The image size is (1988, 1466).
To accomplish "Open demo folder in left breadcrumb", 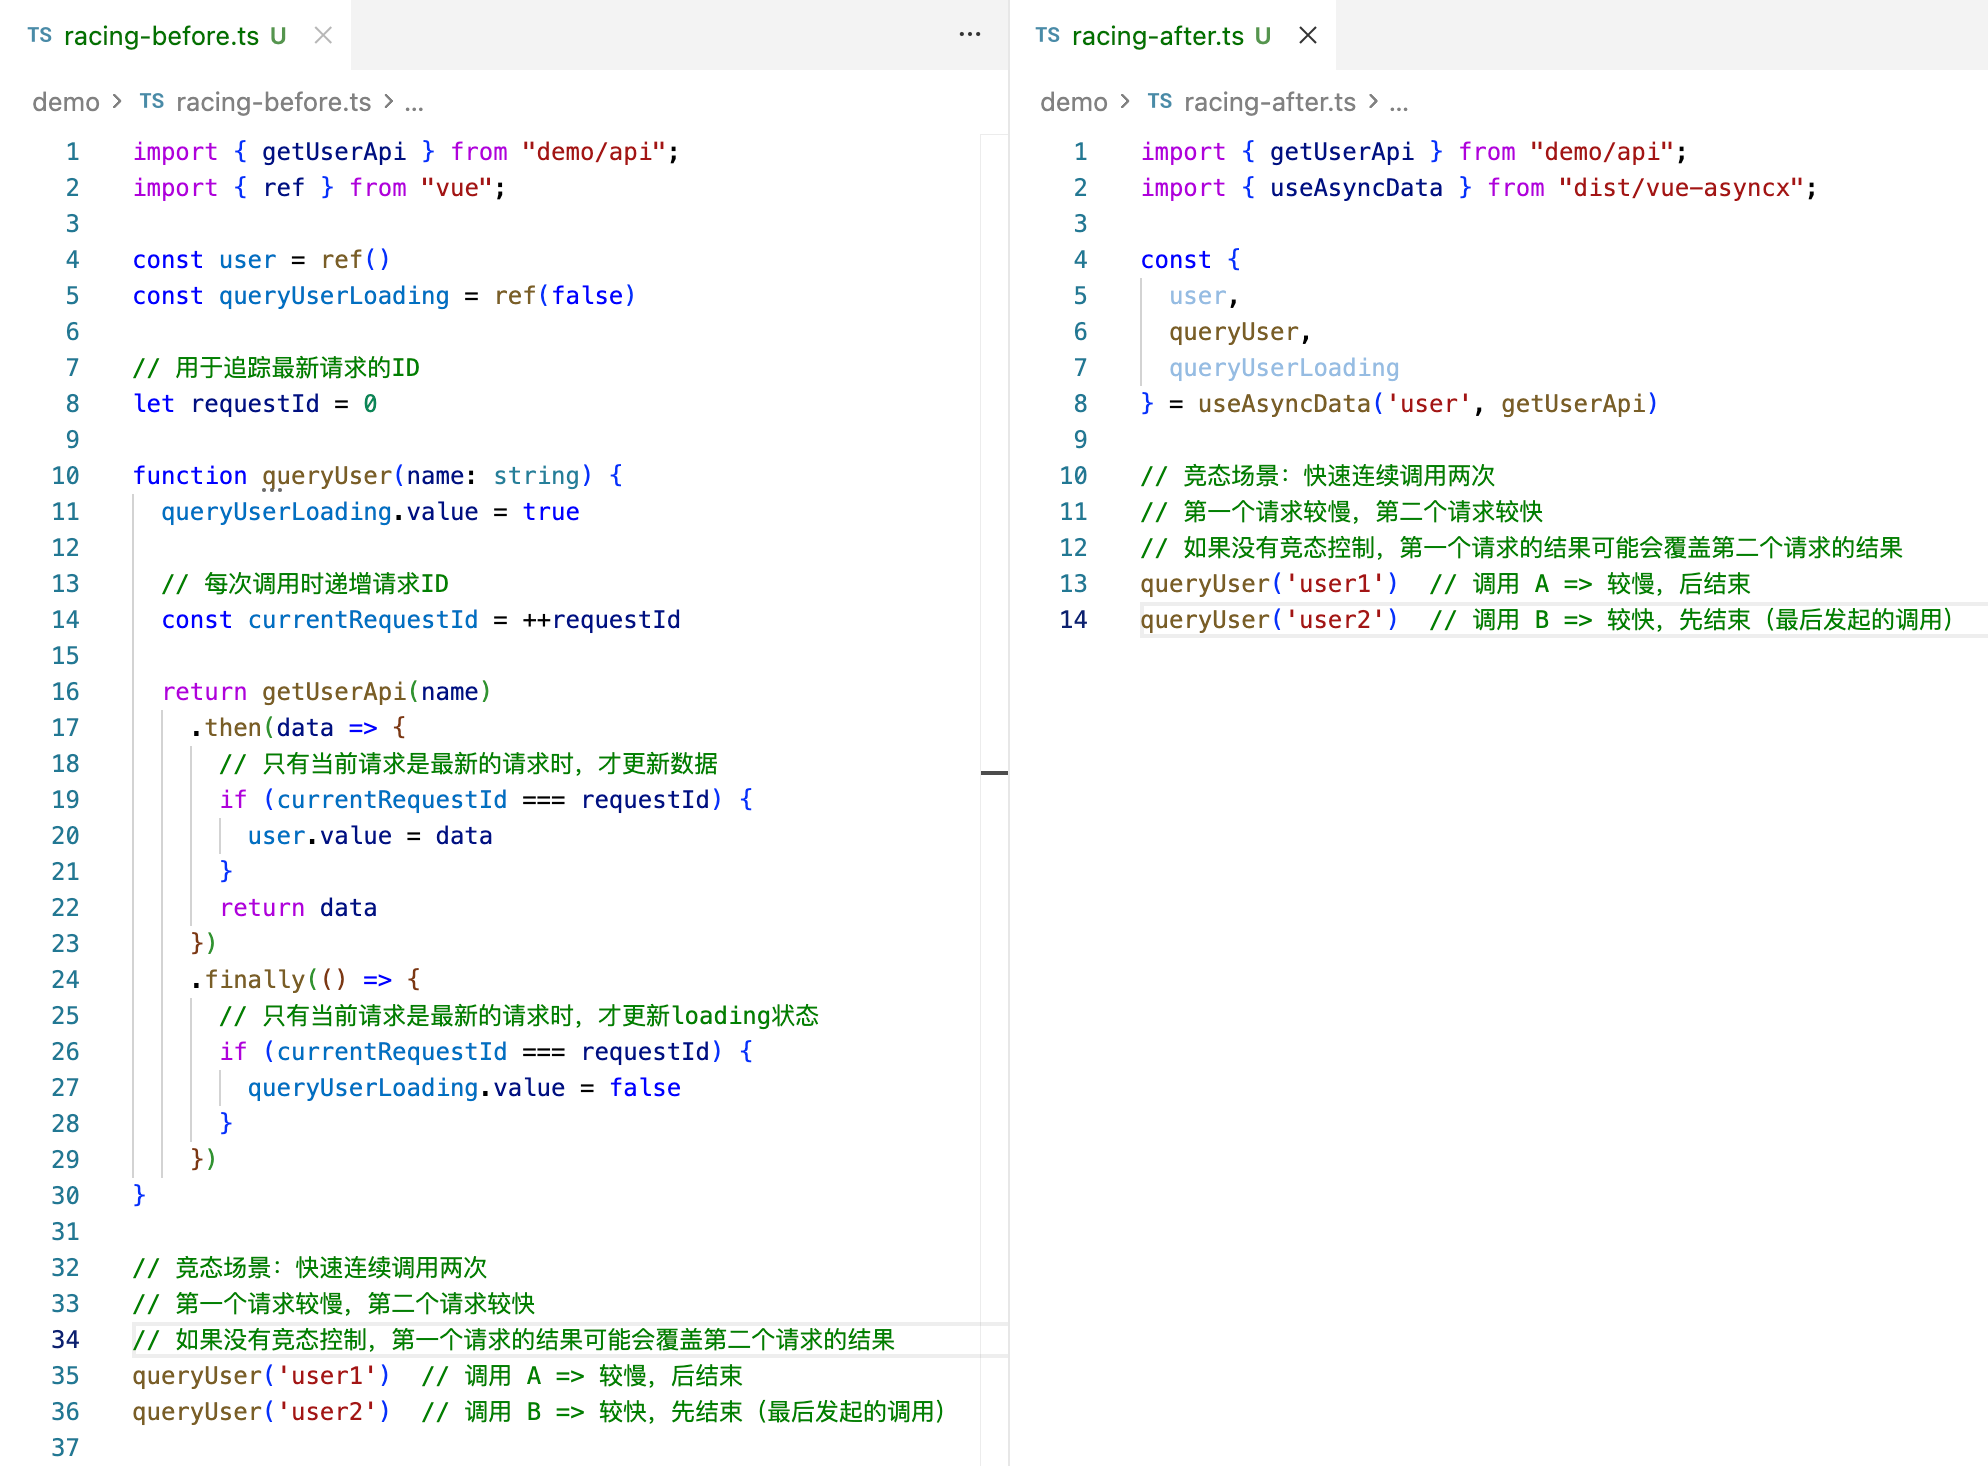I will point(66,102).
